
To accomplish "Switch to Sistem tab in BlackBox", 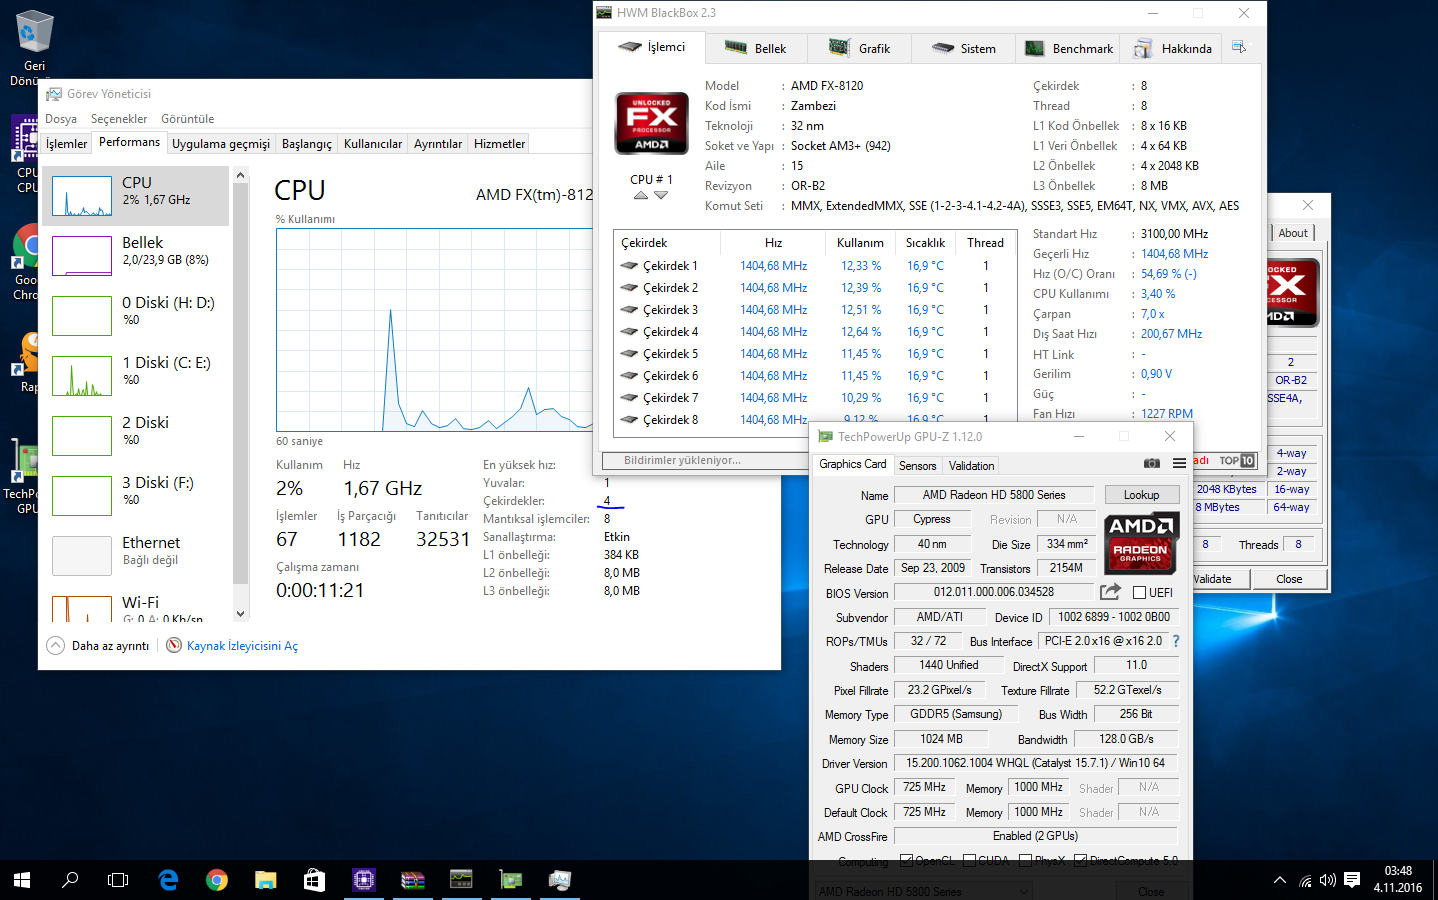I will 964,48.
